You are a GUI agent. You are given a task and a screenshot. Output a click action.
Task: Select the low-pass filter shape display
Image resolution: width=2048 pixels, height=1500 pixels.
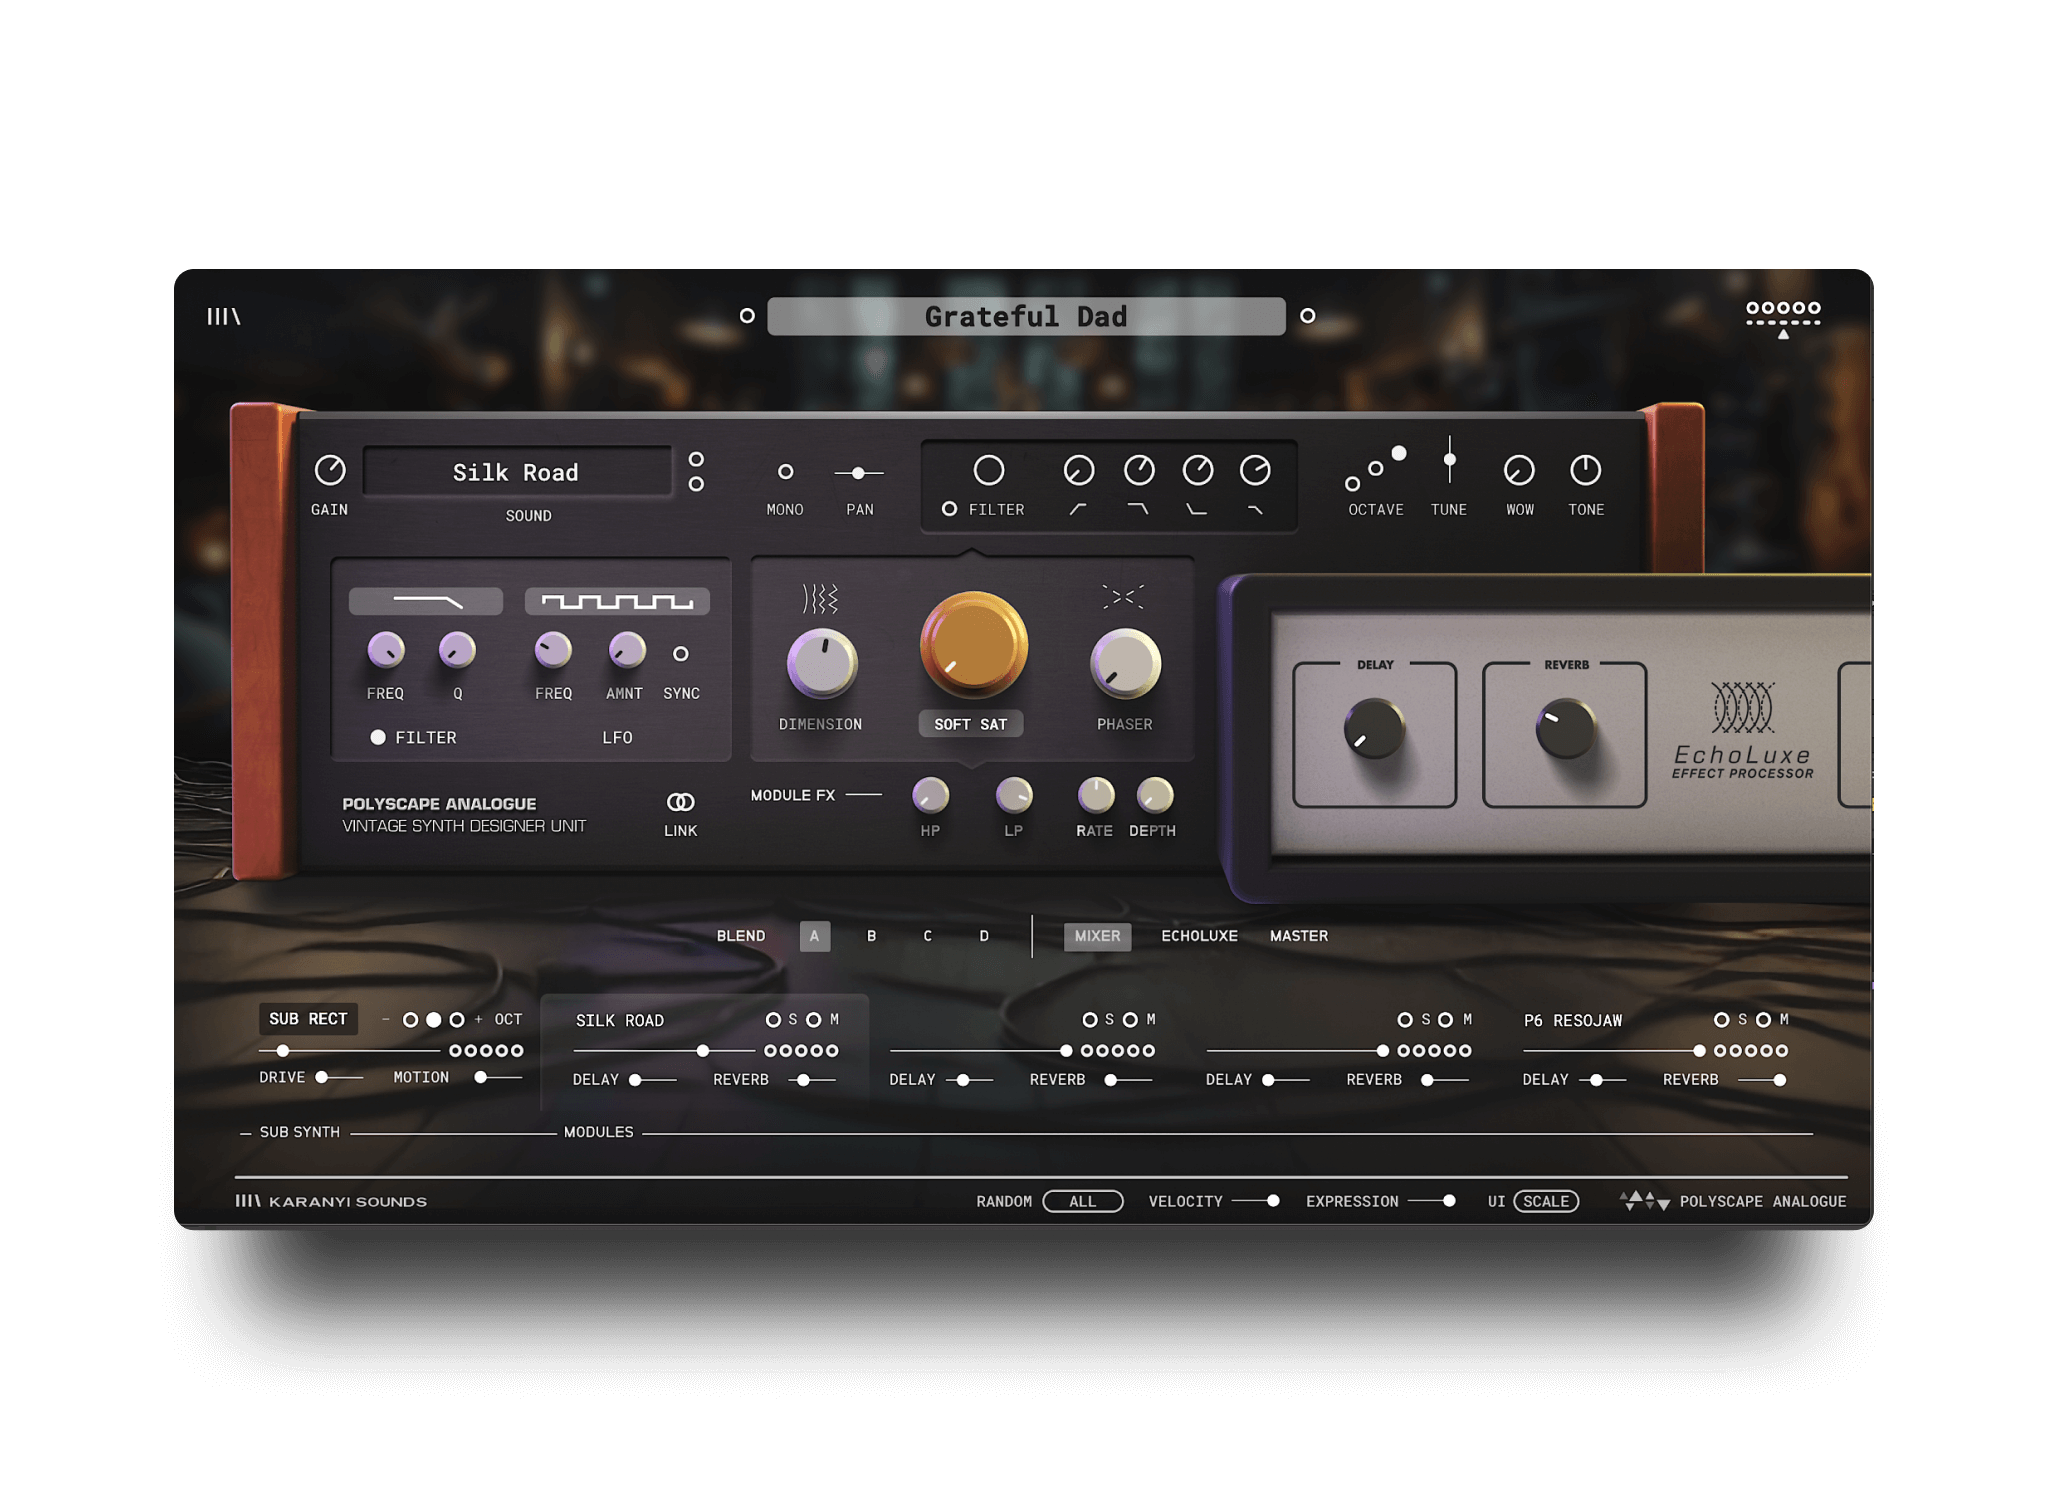[426, 601]
